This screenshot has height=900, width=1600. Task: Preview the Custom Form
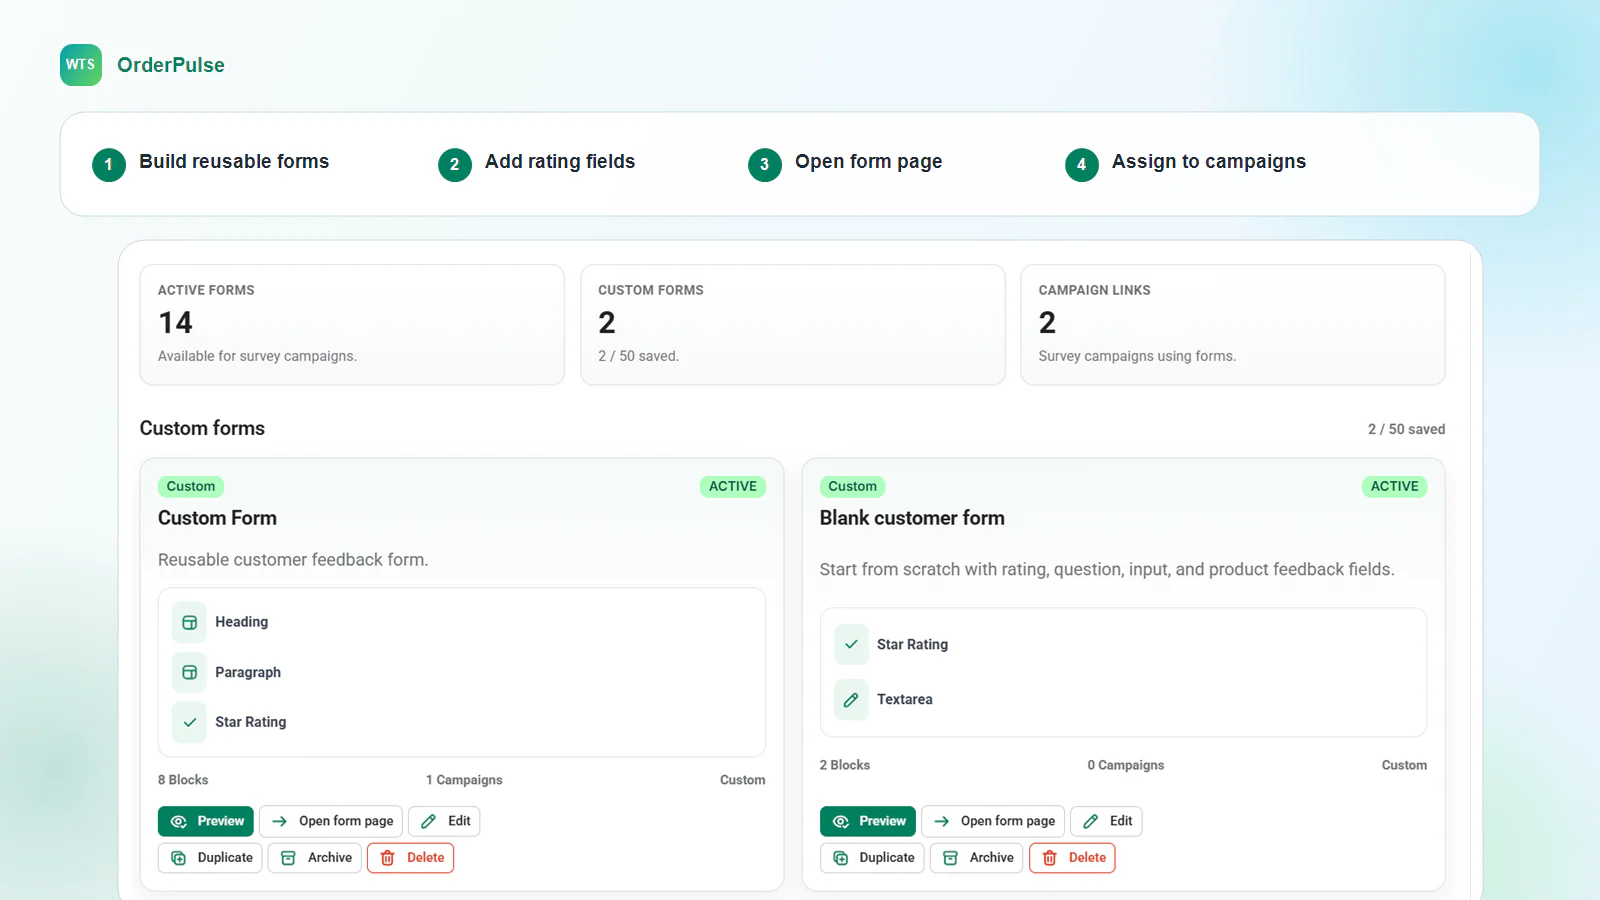206,821
